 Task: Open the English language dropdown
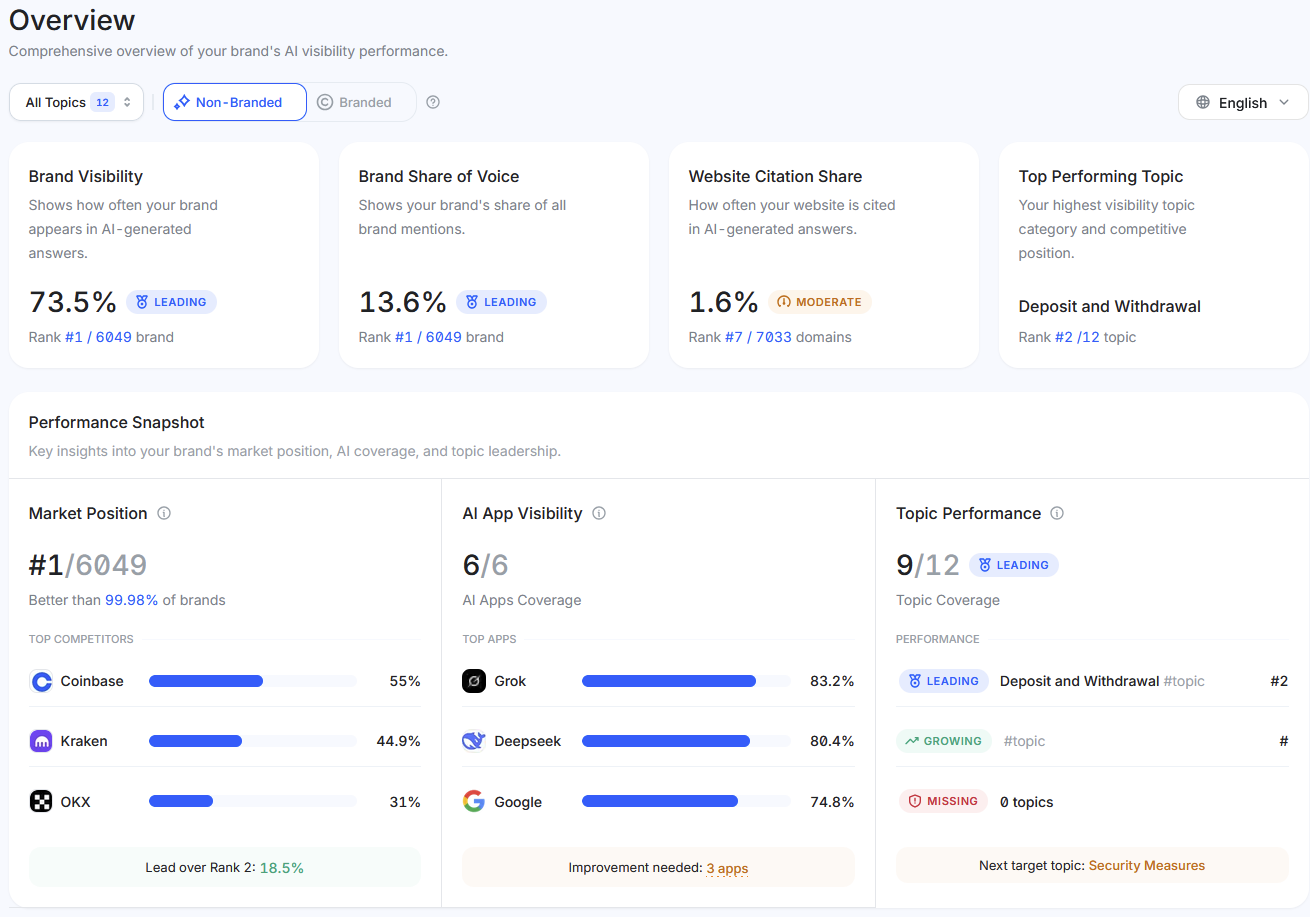(x=1242, y=101)
